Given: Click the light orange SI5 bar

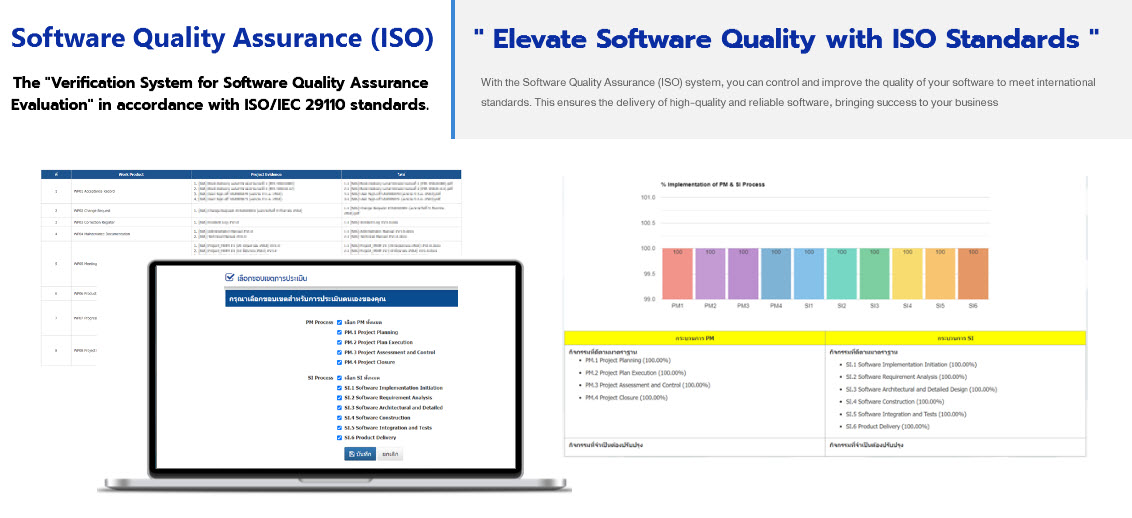Looking at the screenshot, I should 941,273.
